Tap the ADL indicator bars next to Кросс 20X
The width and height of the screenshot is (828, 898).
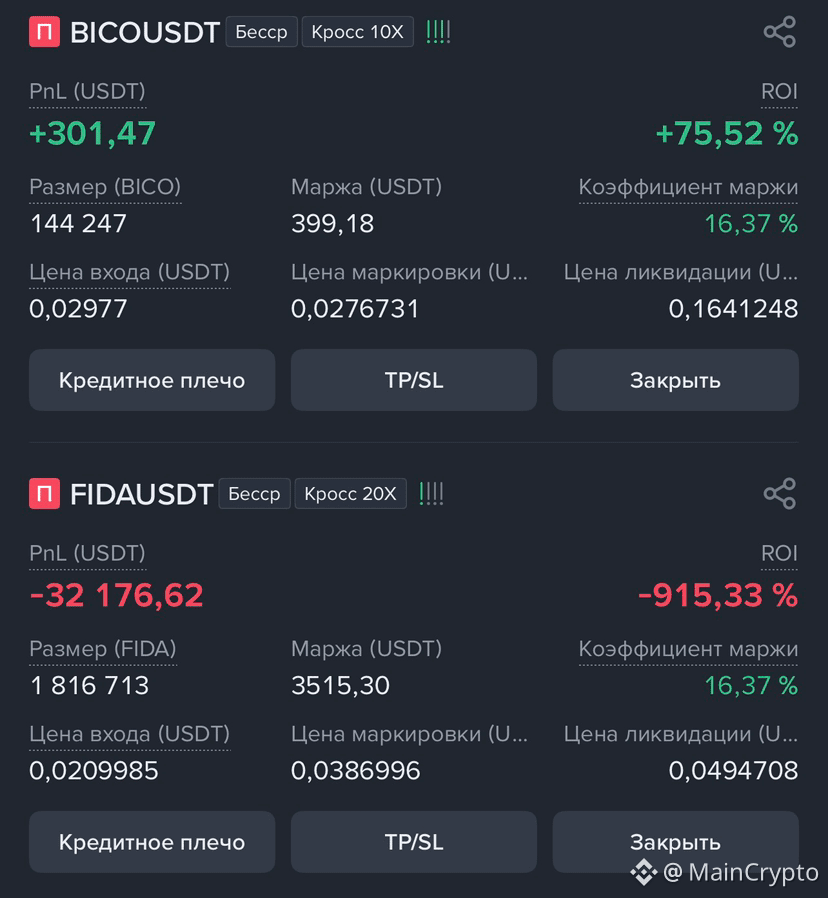432,493
